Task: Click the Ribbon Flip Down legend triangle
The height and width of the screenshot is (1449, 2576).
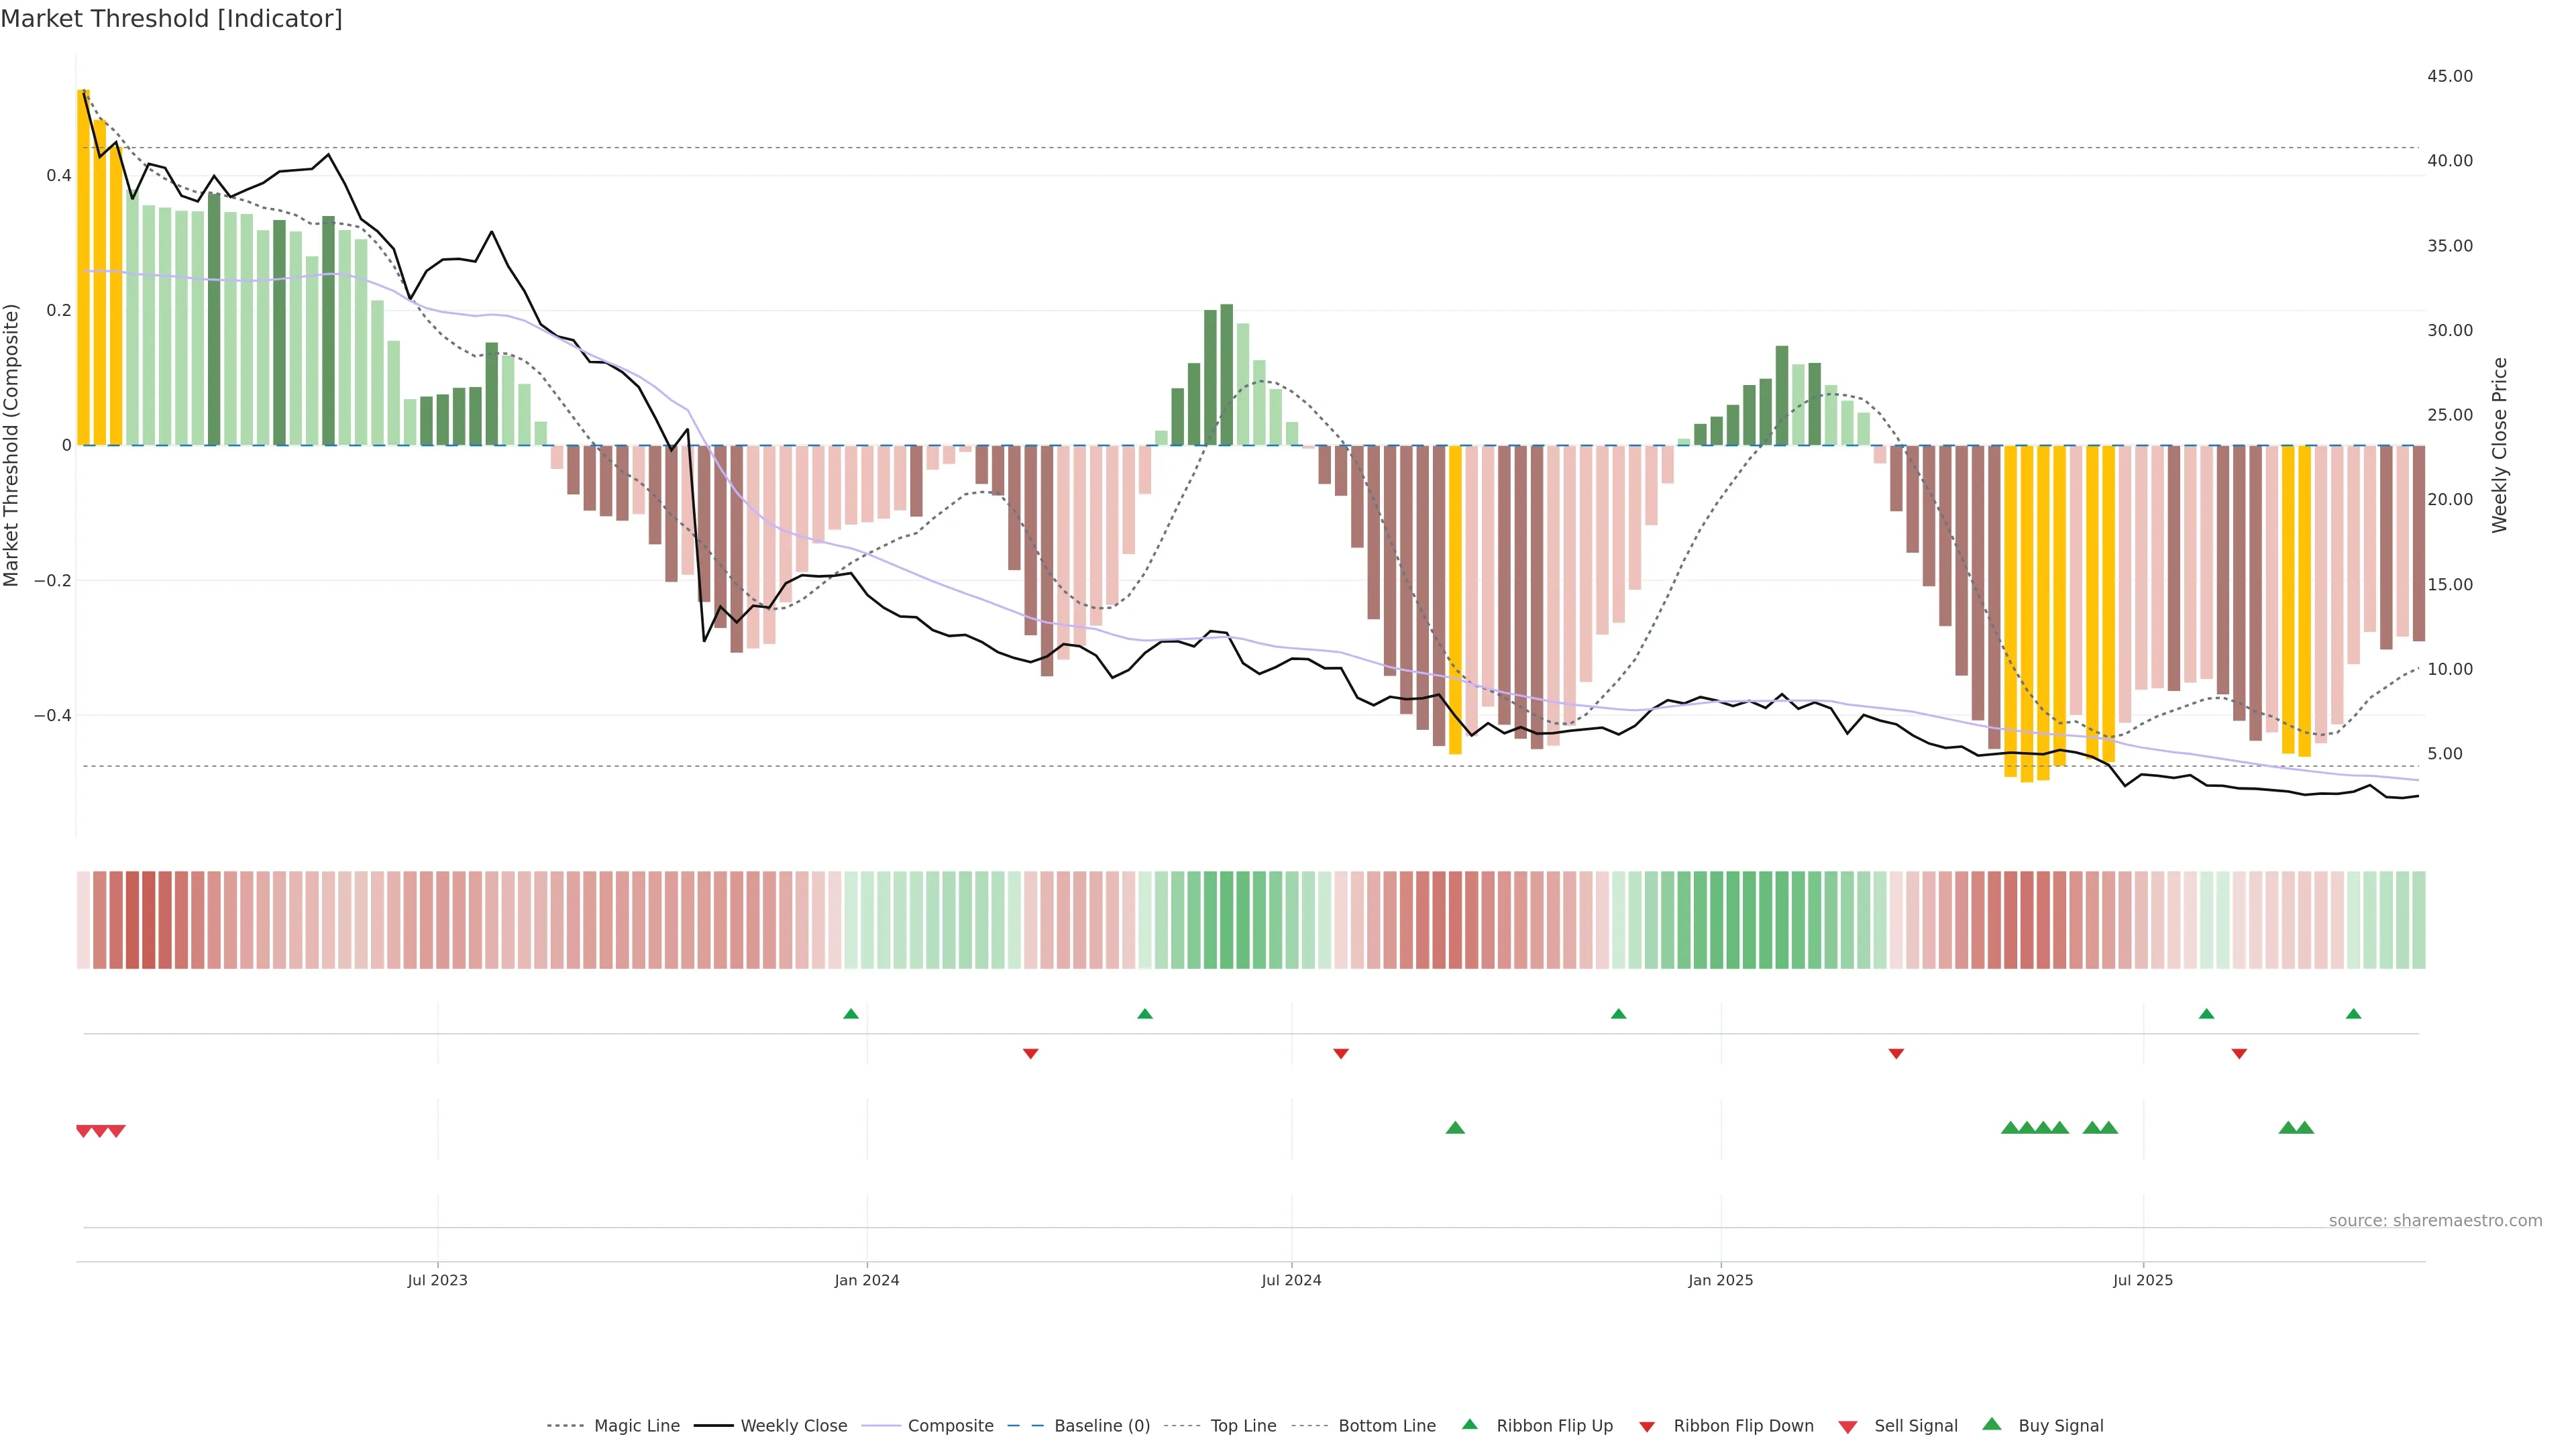Action: coord(1647,1427)
